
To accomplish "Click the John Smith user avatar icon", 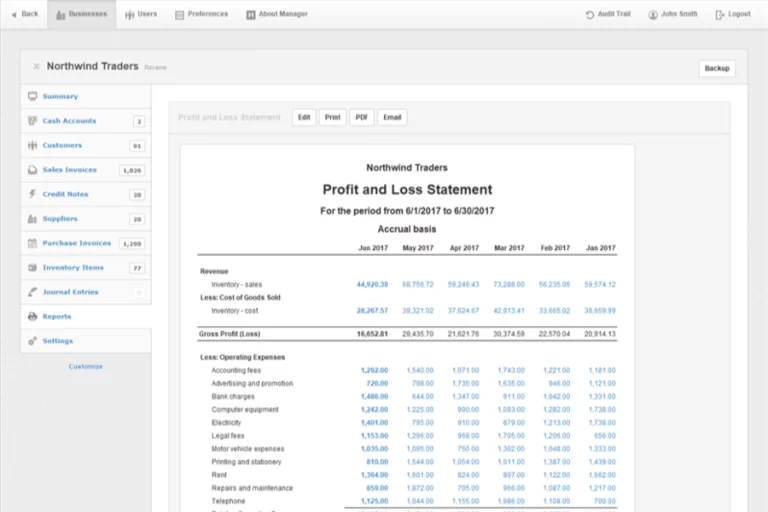I will coord(653,15).
